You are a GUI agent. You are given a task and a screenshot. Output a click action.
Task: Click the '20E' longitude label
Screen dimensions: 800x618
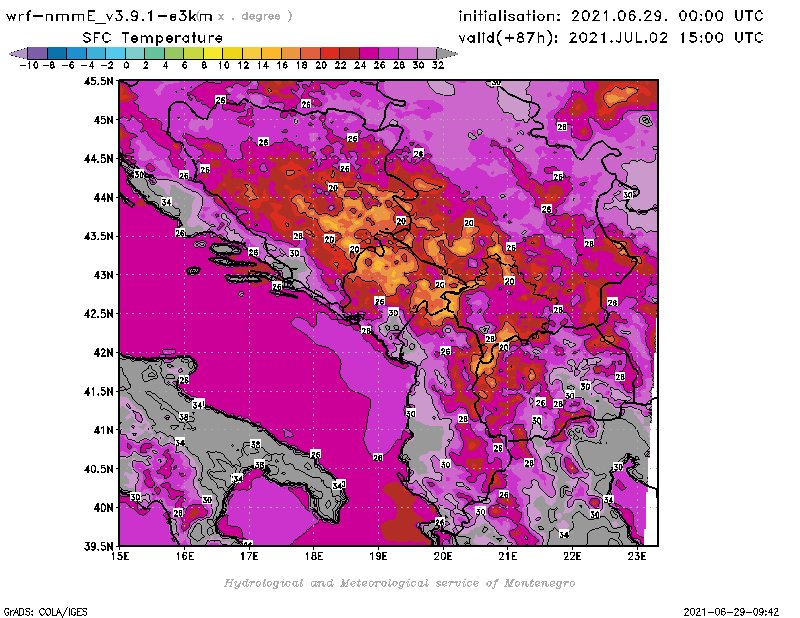coord(443,556)
